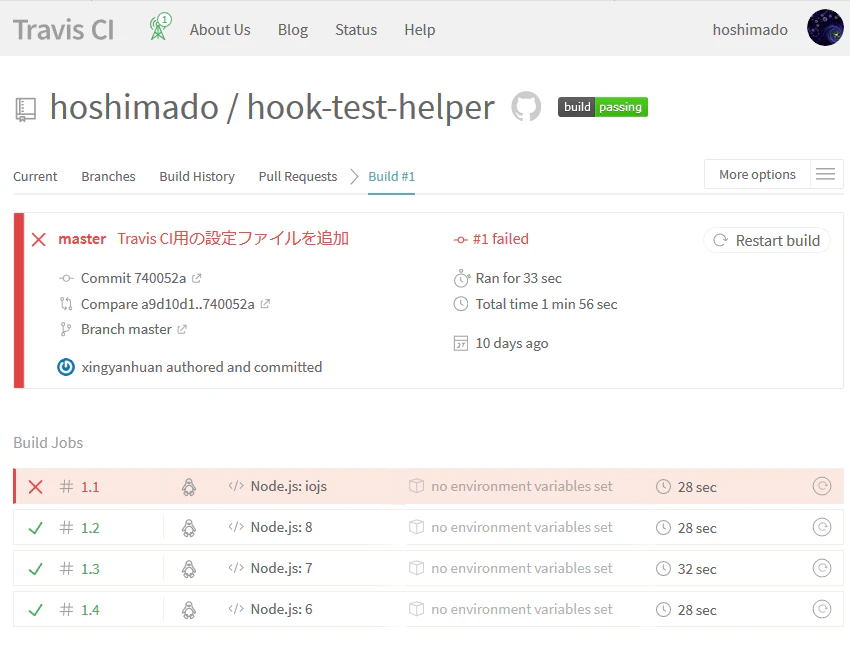This screenshot has height=646, width=850.
Task: Open the broadcast tower notifications icon
Action: 160,27
